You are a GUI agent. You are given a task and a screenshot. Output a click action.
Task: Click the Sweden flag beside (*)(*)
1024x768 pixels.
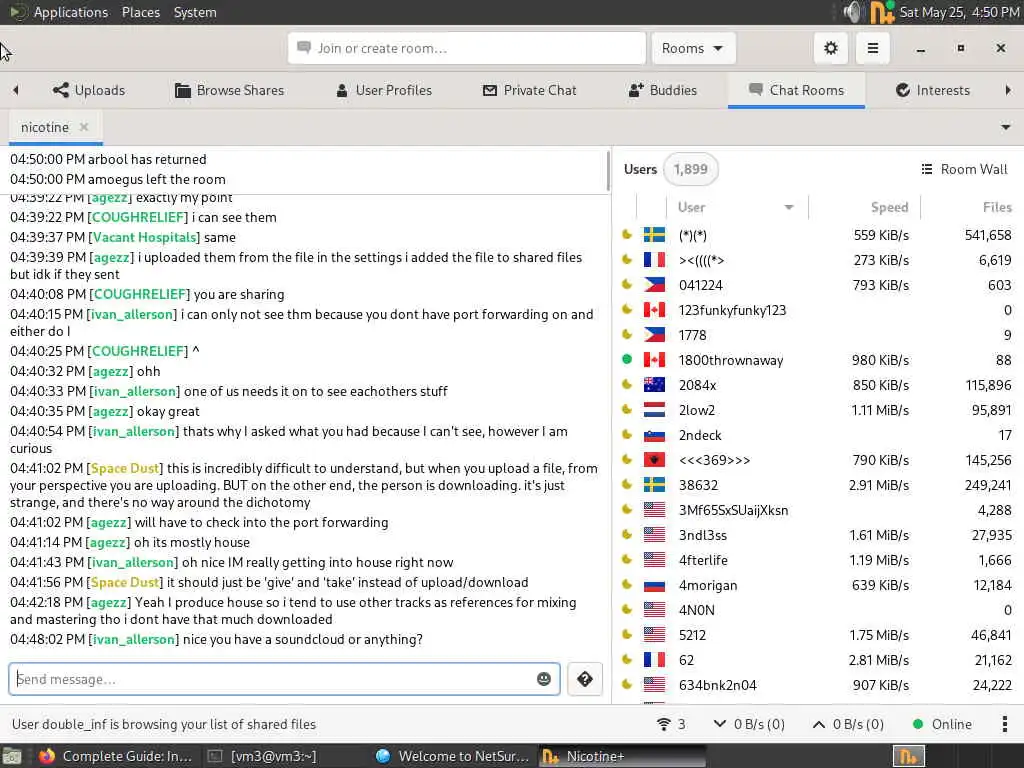(x=654, y=235)
